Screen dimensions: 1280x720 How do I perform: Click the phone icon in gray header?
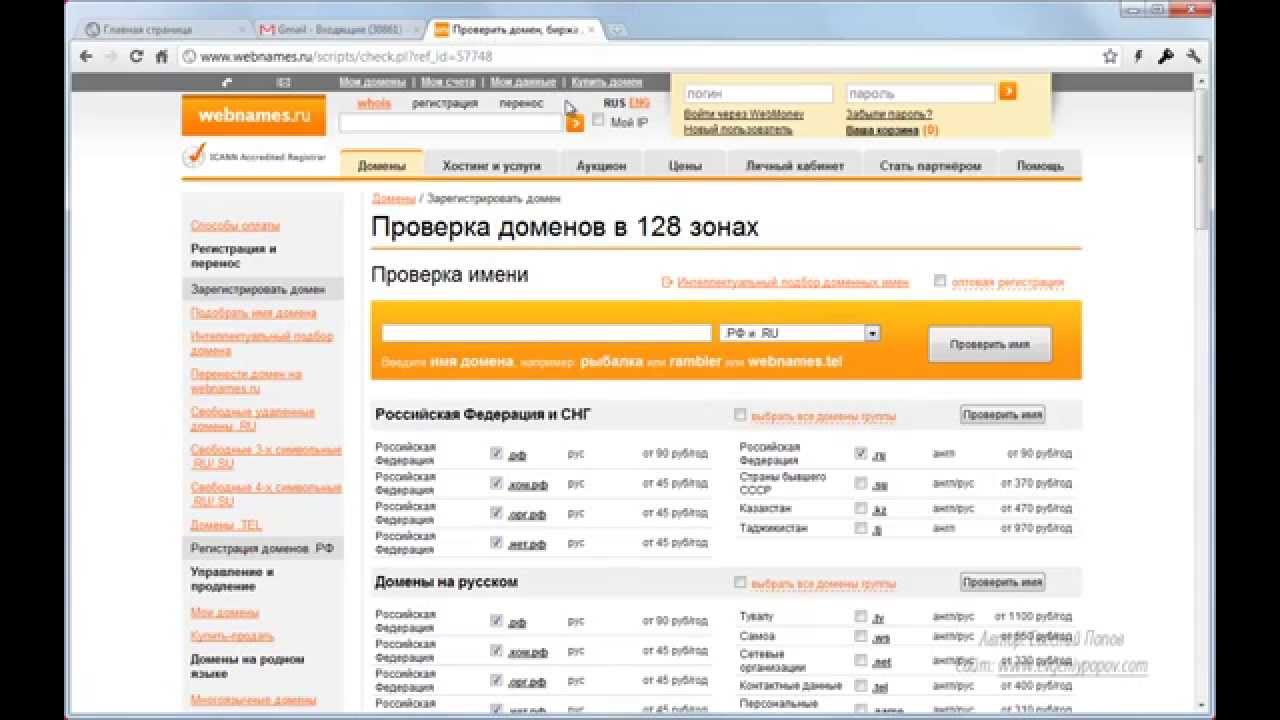(x=228, y=82)
